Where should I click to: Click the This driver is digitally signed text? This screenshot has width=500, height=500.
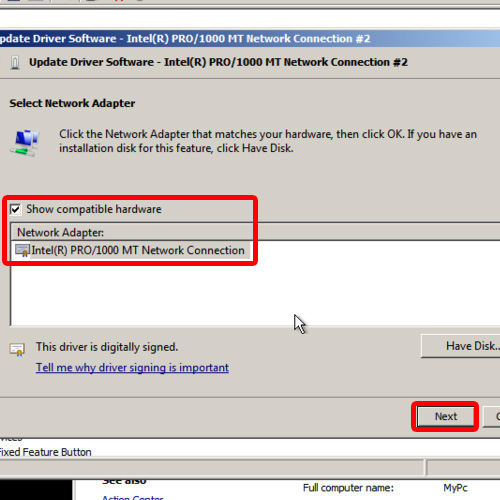click(107, 347)
